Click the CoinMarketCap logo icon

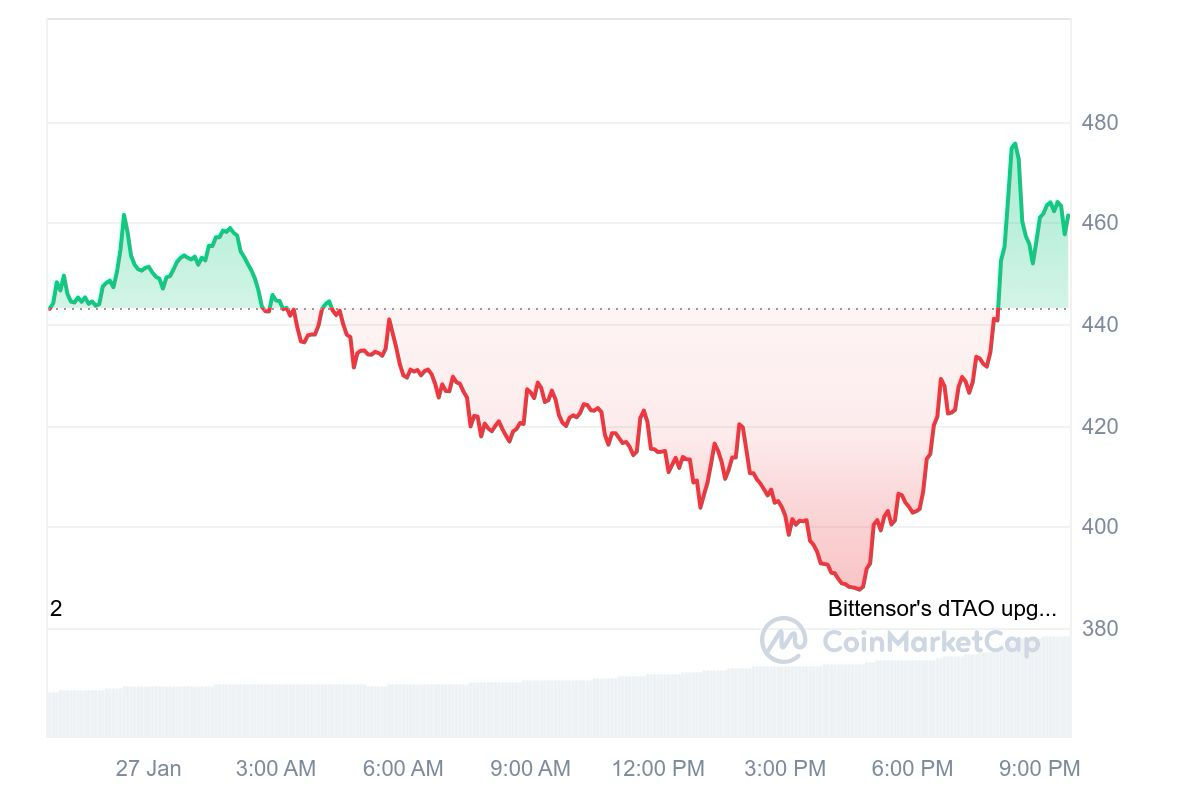(783, 640)
